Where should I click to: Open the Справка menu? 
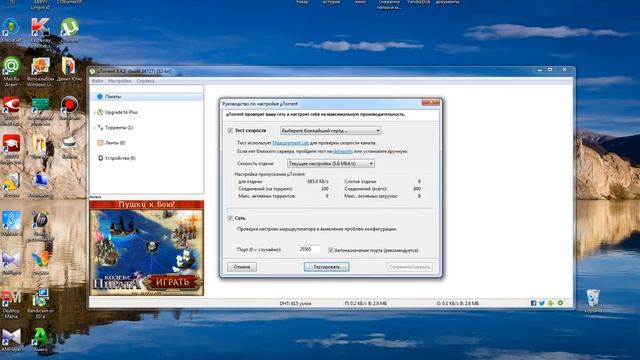point(145,81)
